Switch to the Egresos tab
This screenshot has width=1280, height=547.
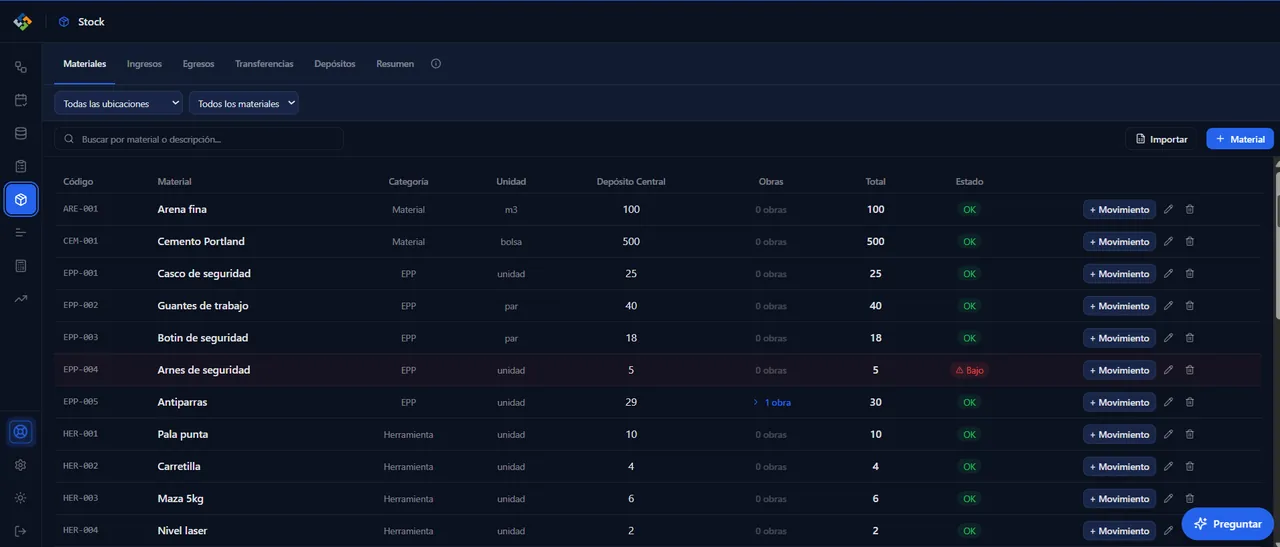198,63
